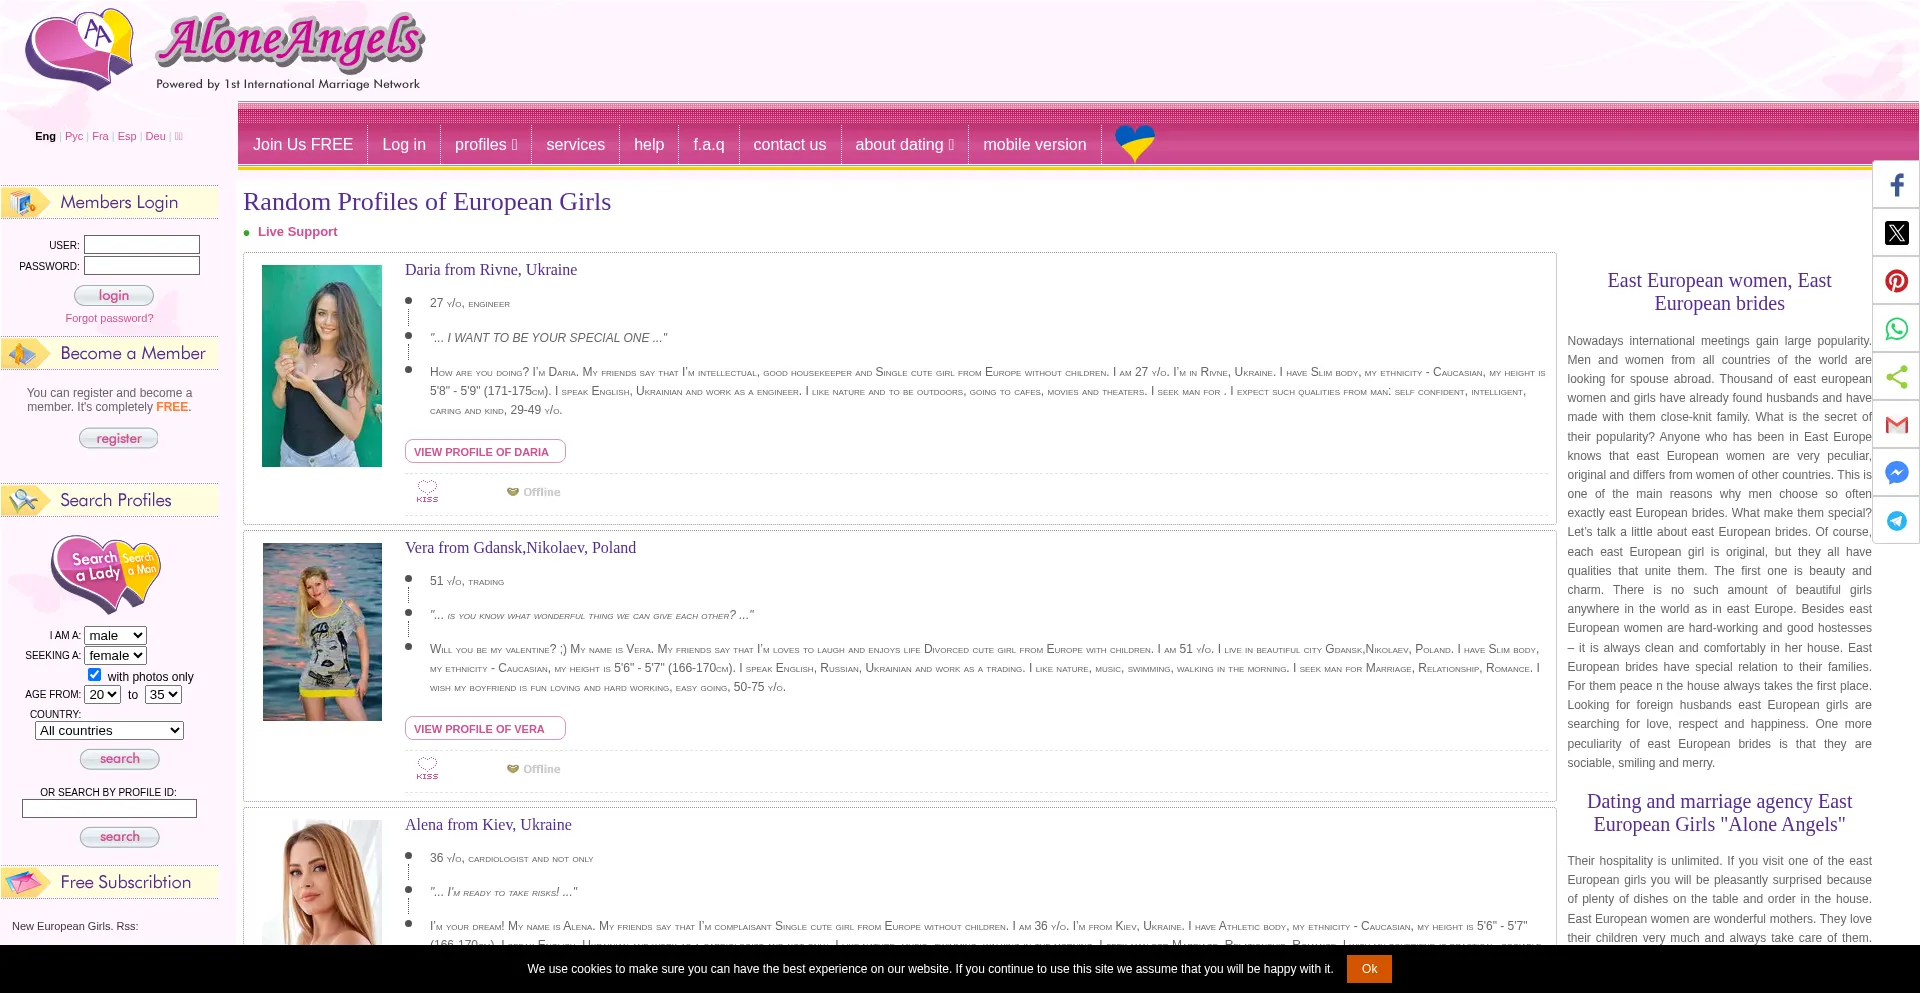Open Live Support link
Screen dimensions: 1920x993
297,232
